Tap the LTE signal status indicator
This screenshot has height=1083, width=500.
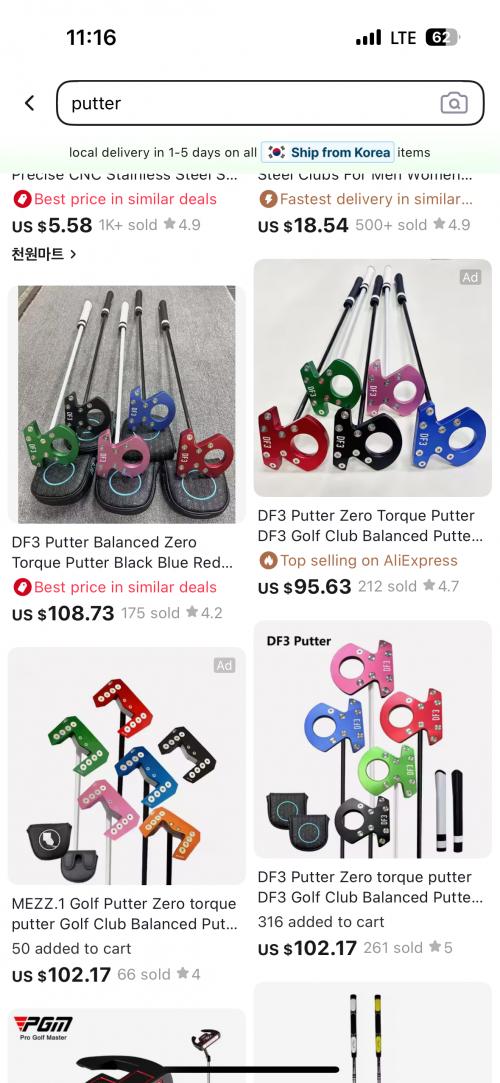coord(403,37)
